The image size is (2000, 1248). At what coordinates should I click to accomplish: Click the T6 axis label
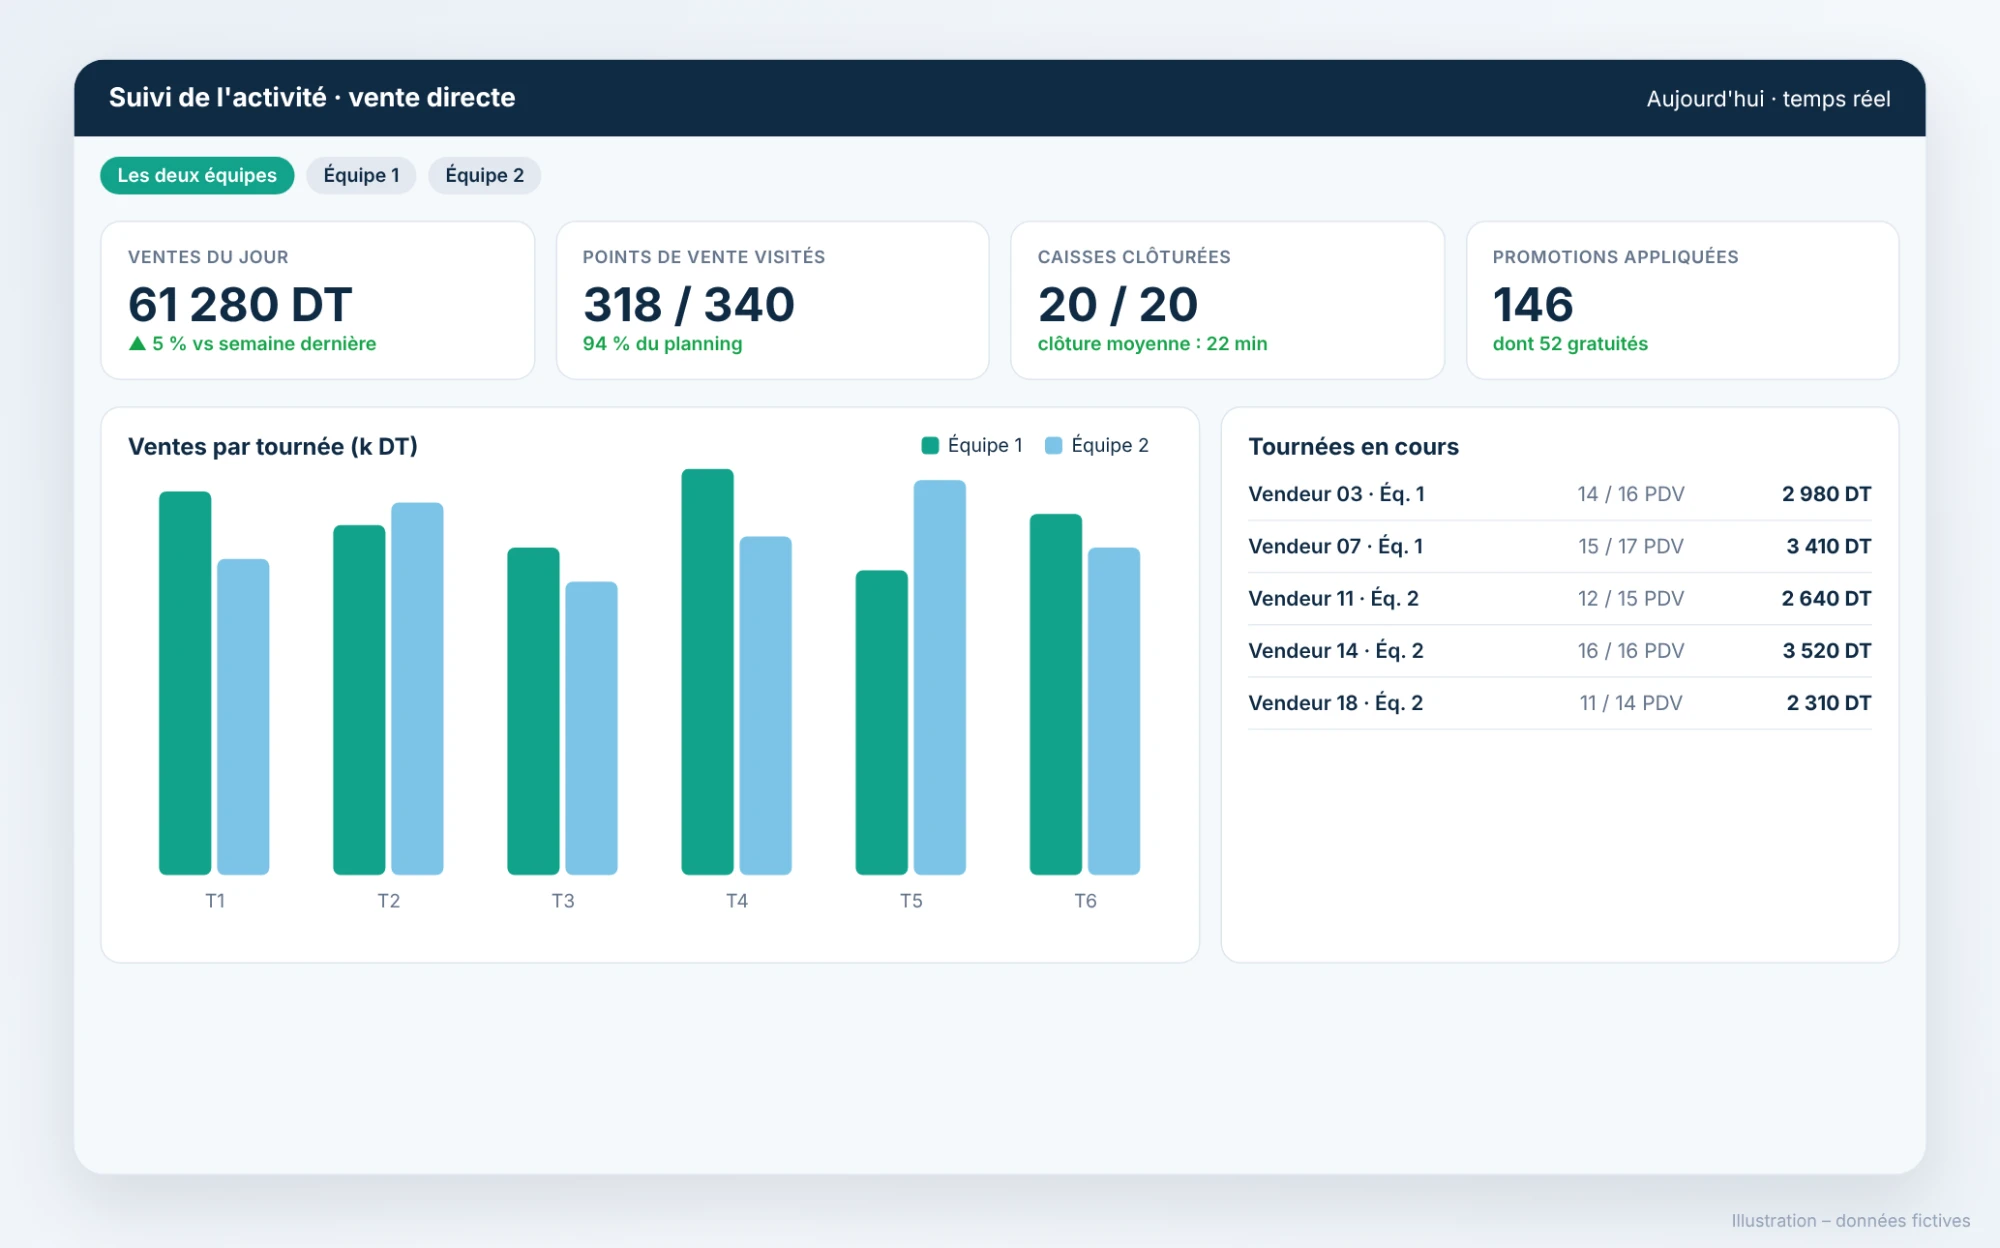[x=1085, y=901]
